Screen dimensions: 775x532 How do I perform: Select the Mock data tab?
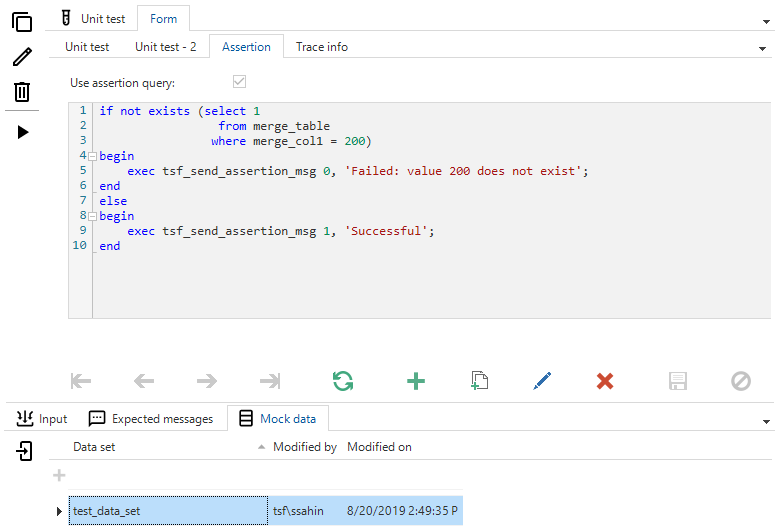278,419
